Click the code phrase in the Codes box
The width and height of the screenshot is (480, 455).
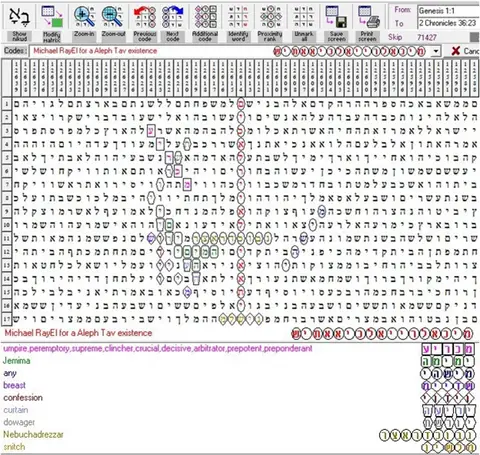[x=95, y=51]
